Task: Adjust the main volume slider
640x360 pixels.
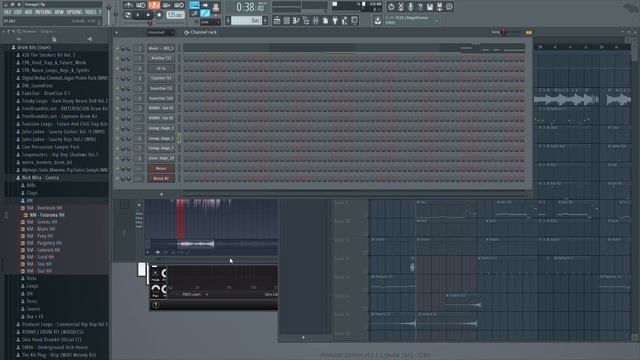Action: click(x=109, y=13)
